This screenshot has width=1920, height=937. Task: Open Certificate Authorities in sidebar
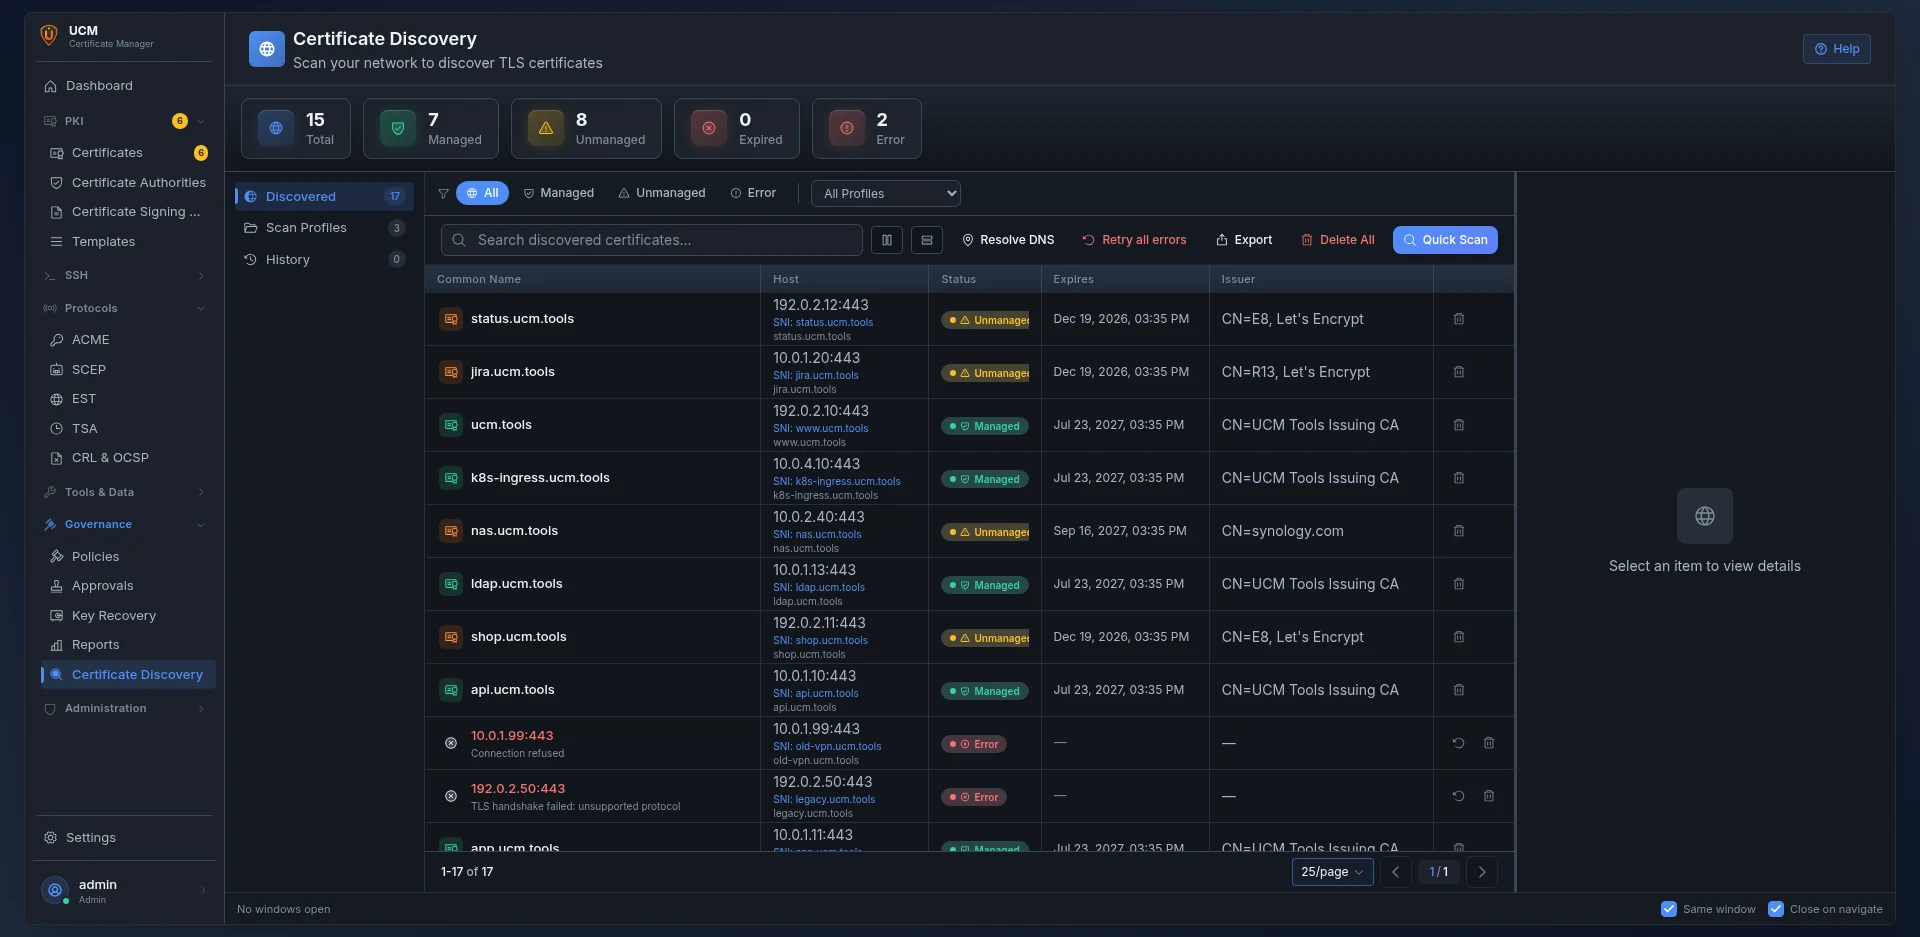128,183
